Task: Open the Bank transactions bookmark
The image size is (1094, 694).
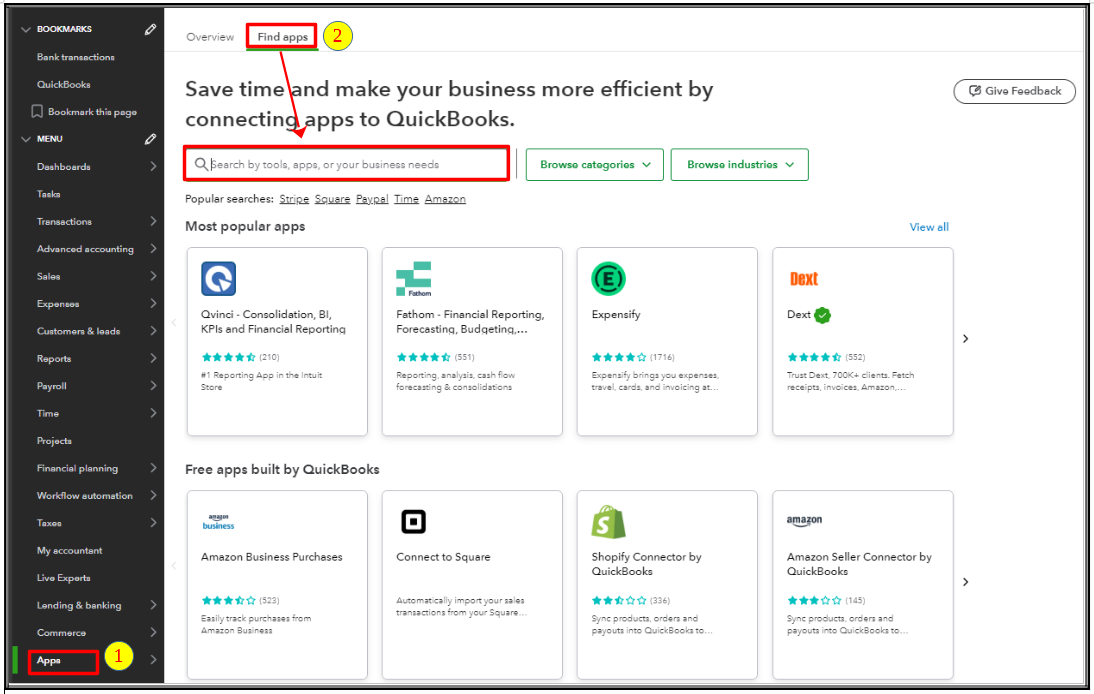Action: pos(76,57)
